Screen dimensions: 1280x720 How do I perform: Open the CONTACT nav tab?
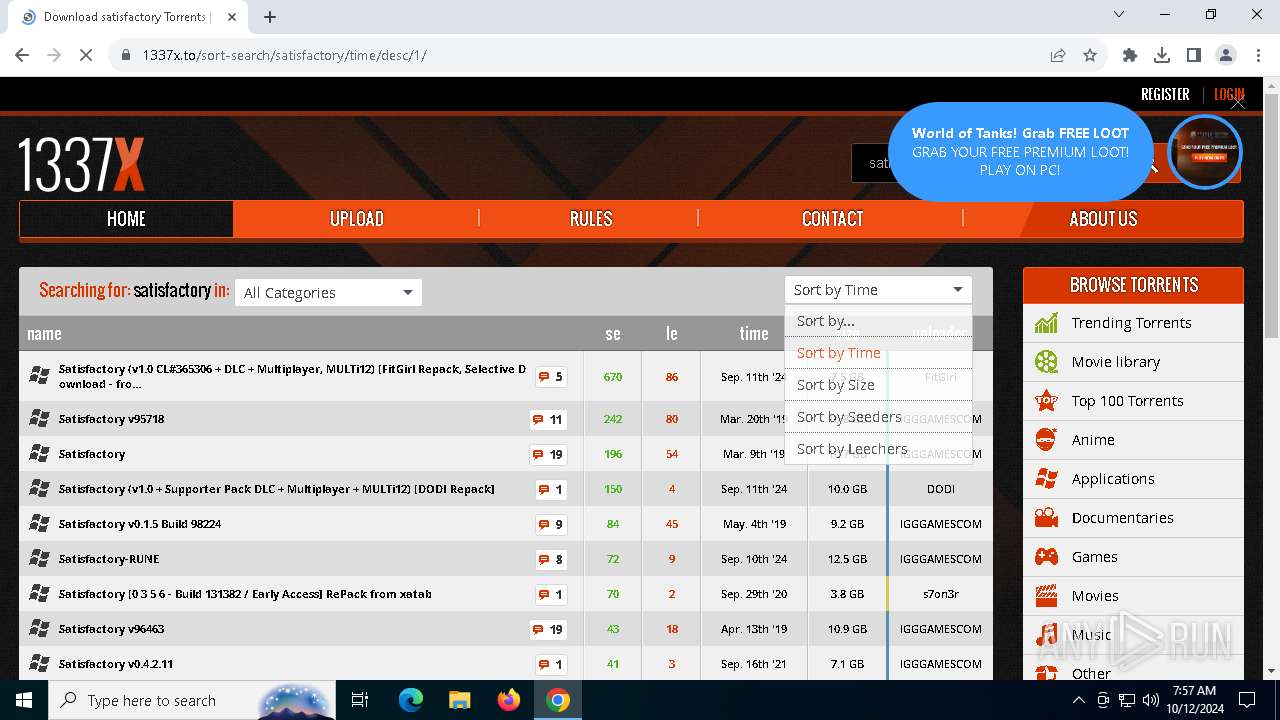(x=832, y=219)
